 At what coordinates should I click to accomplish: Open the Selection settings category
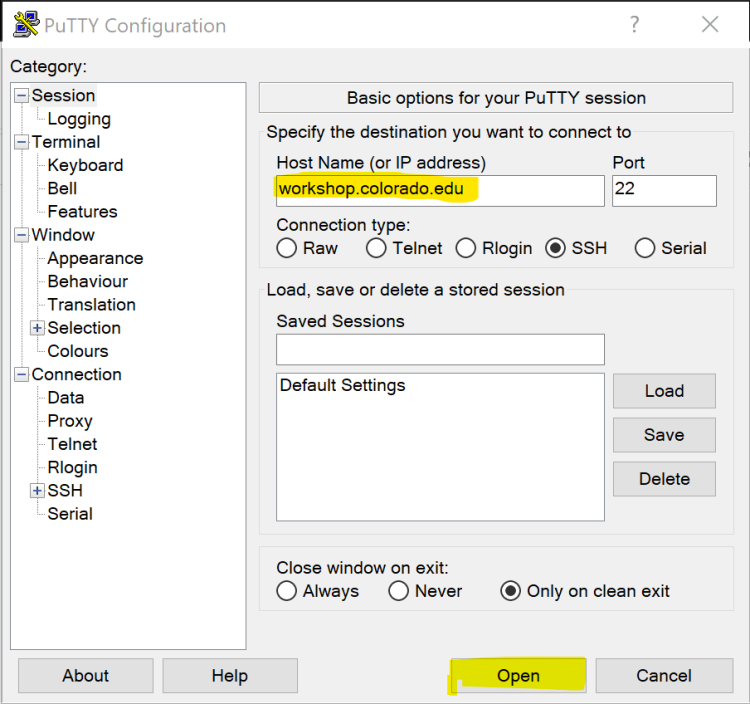84,328
